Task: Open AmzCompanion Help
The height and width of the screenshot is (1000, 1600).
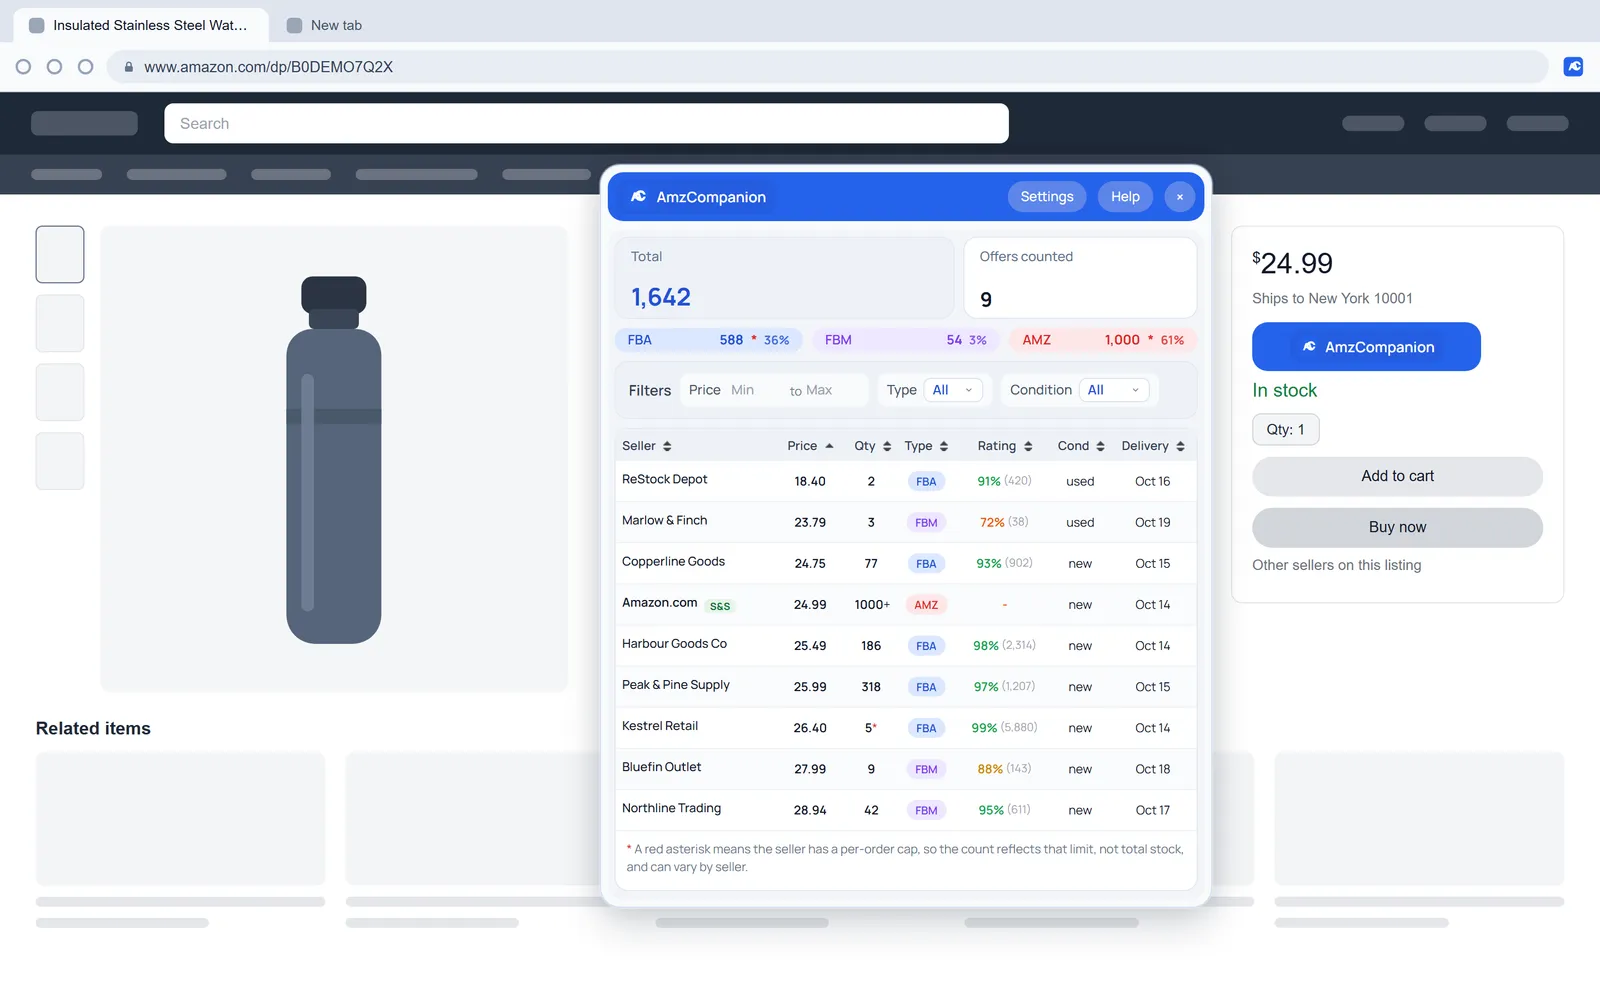Action: pyautogui.click(x=1125, y=197)
